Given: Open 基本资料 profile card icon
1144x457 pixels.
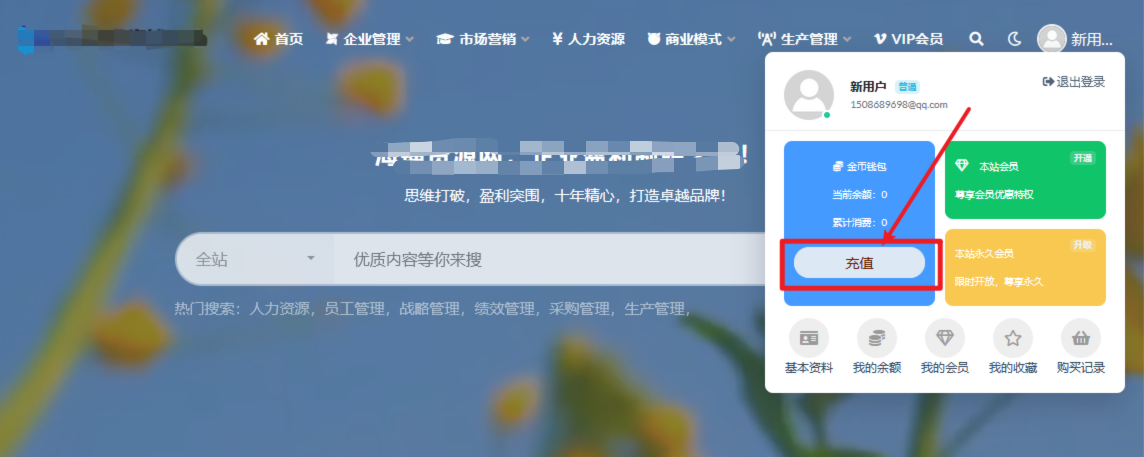Looking at the screenshot, I should (x=808, y=338).
